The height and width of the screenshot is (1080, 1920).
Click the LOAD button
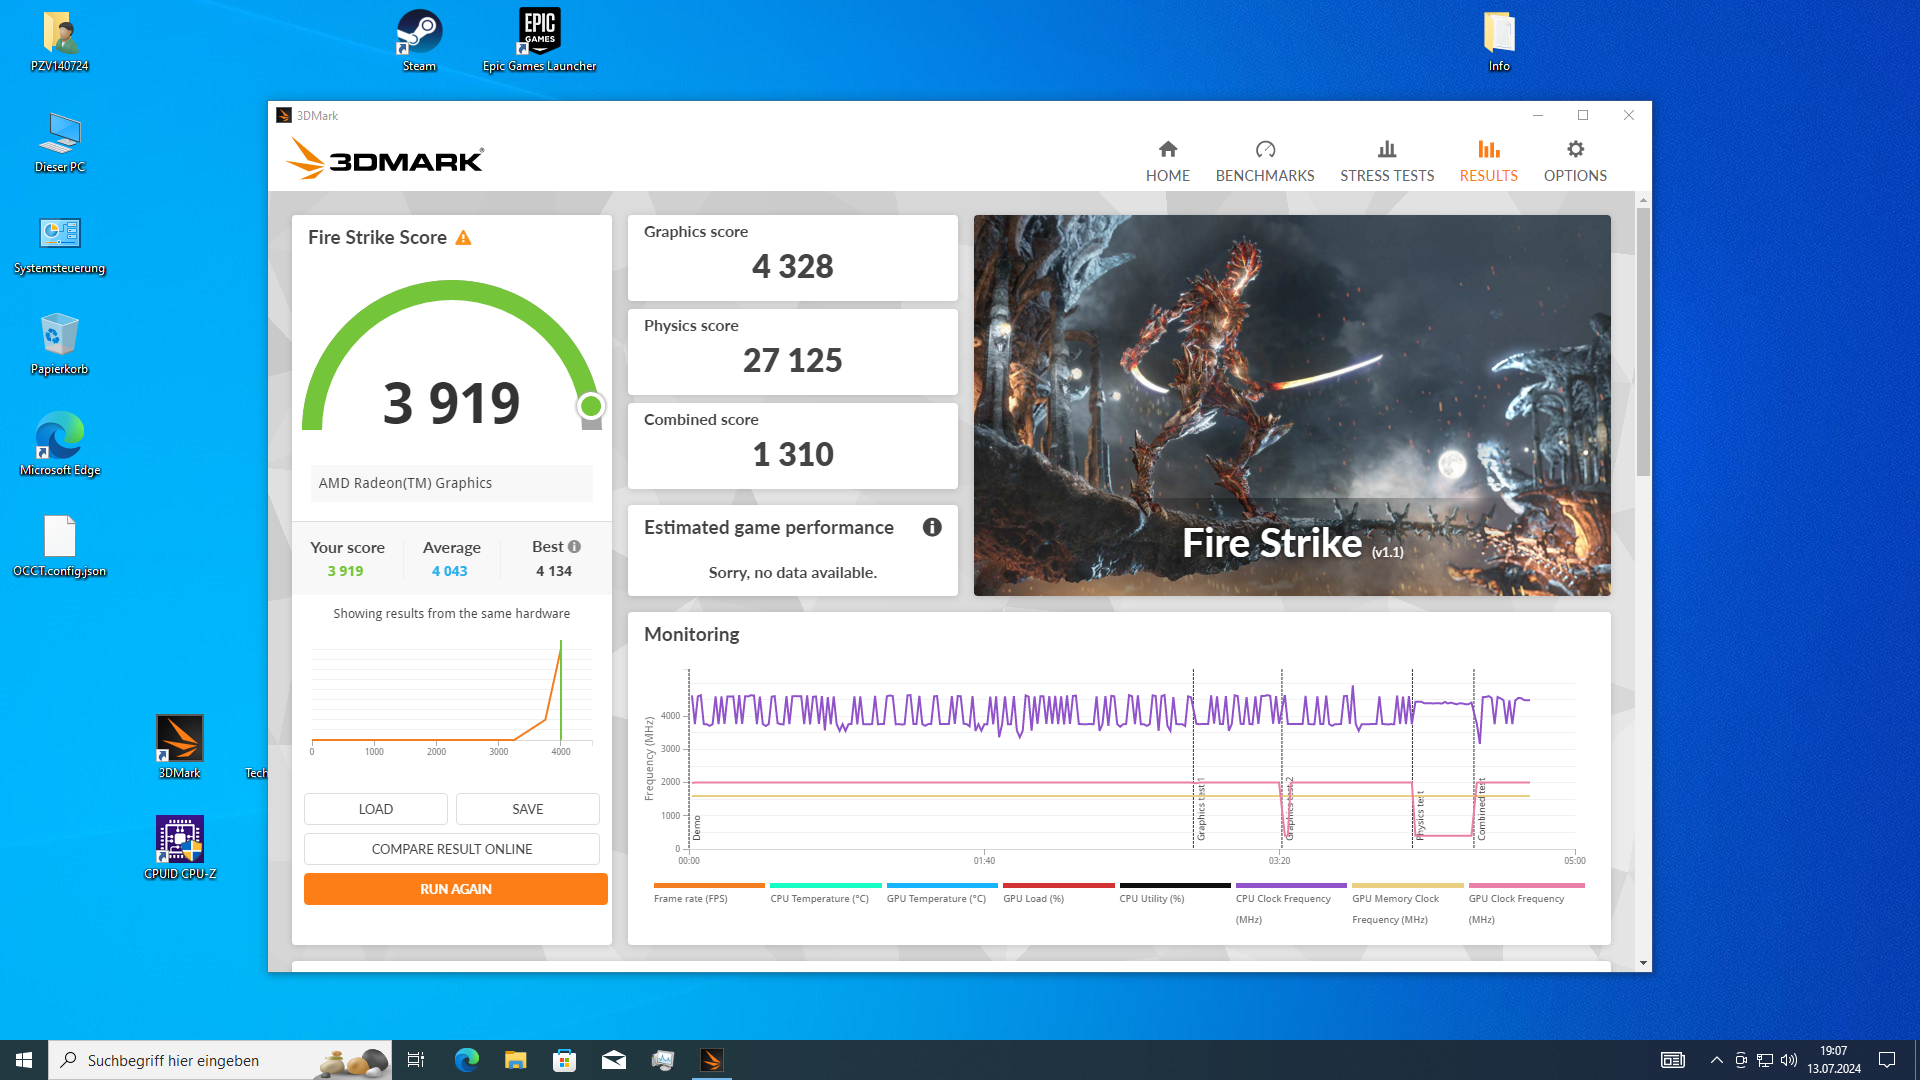pos(376,809)
